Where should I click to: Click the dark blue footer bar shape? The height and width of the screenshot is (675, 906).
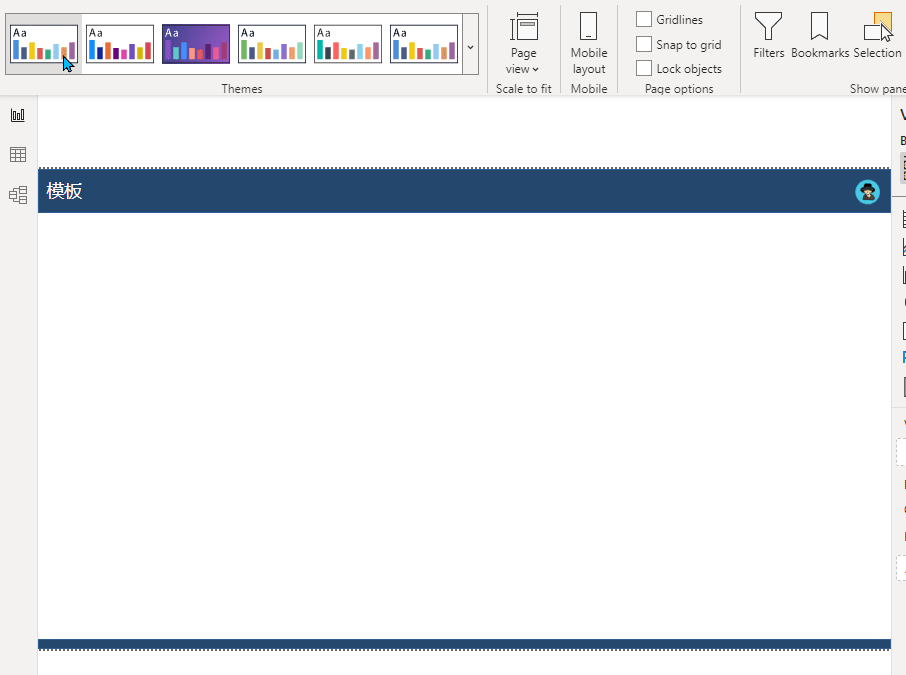465,644
